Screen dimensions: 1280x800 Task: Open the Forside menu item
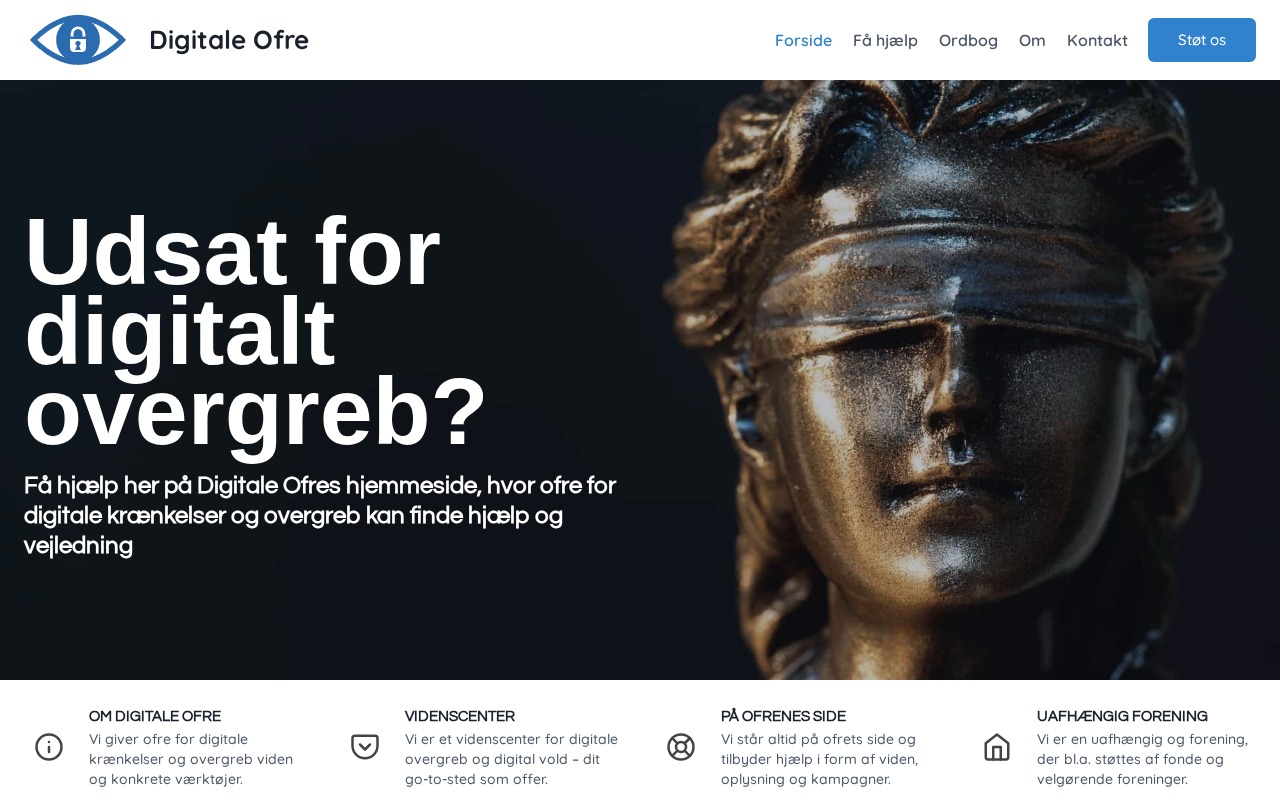(803, 40)
